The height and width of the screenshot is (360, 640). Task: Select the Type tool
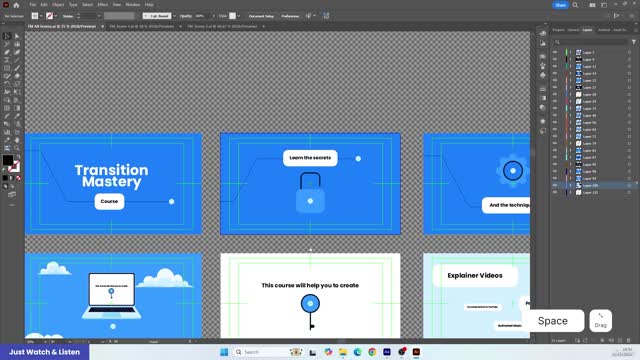(x=7, y=60)
